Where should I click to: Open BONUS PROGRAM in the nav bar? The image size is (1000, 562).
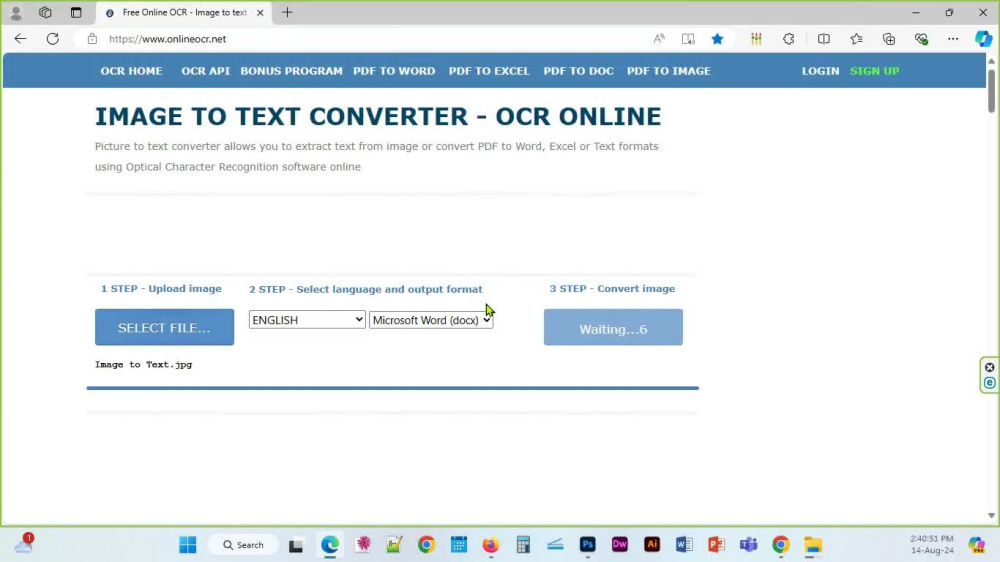click(291, 71)
